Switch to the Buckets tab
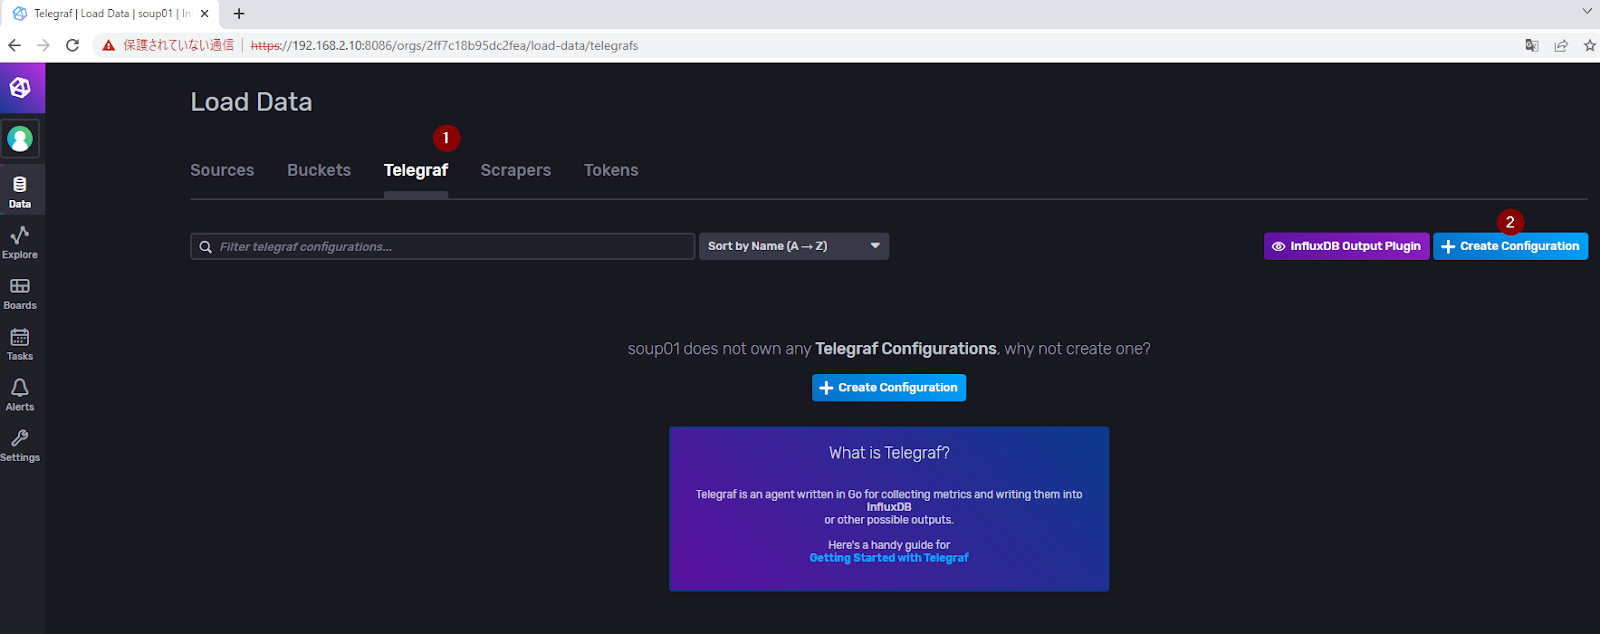The width and height of the screenshot is (1600, 634). (319, 170)
